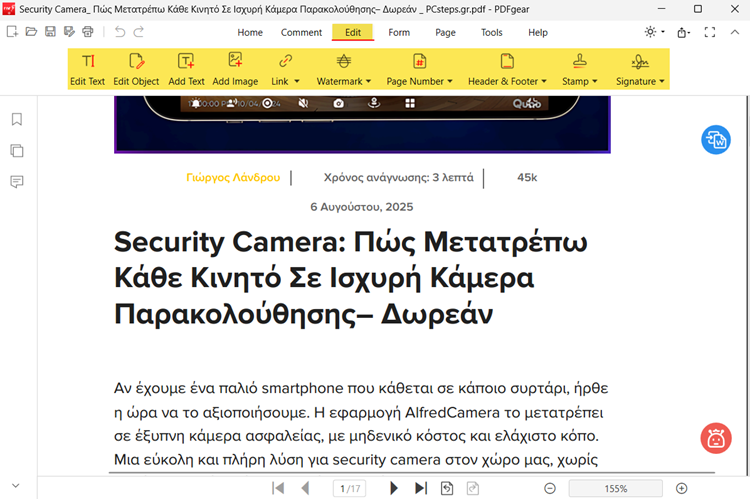The height and width of the screenshot is (499, 750).
Task: Expand the Link dropdown arrow
Action: (297, 81)
